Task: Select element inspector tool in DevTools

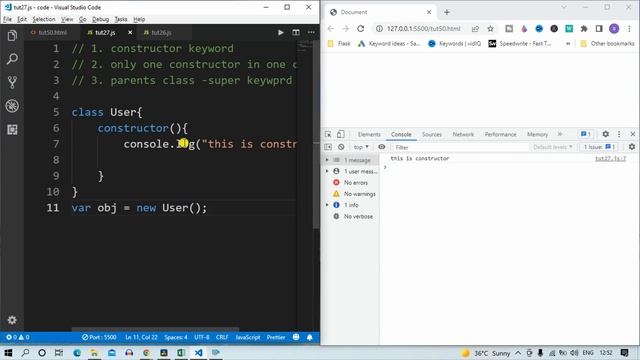Action: [x=328, y=134]
